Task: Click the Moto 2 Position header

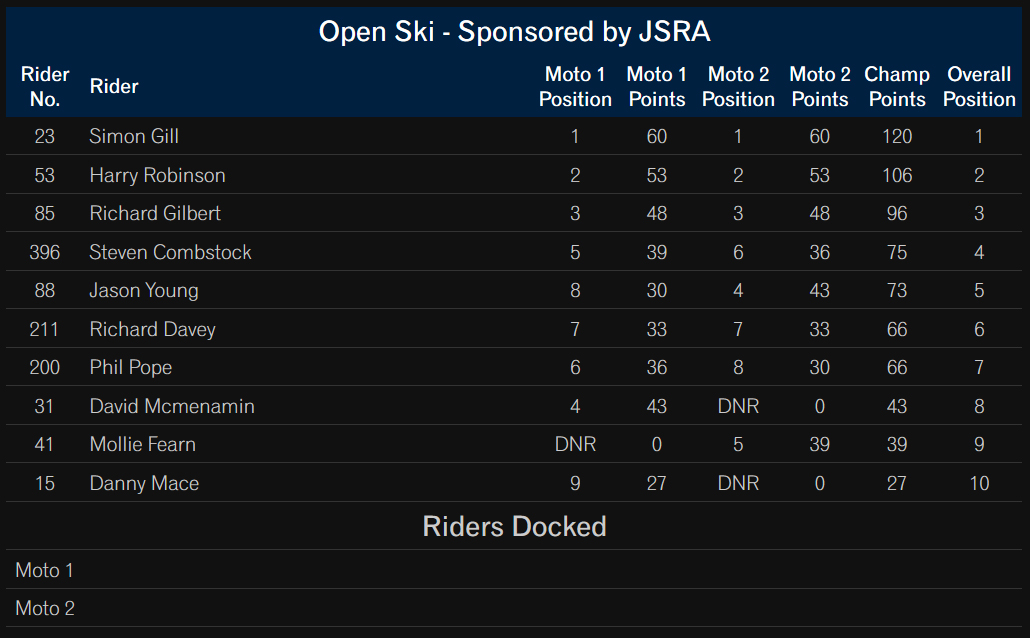Action: [x=738, y=87]
